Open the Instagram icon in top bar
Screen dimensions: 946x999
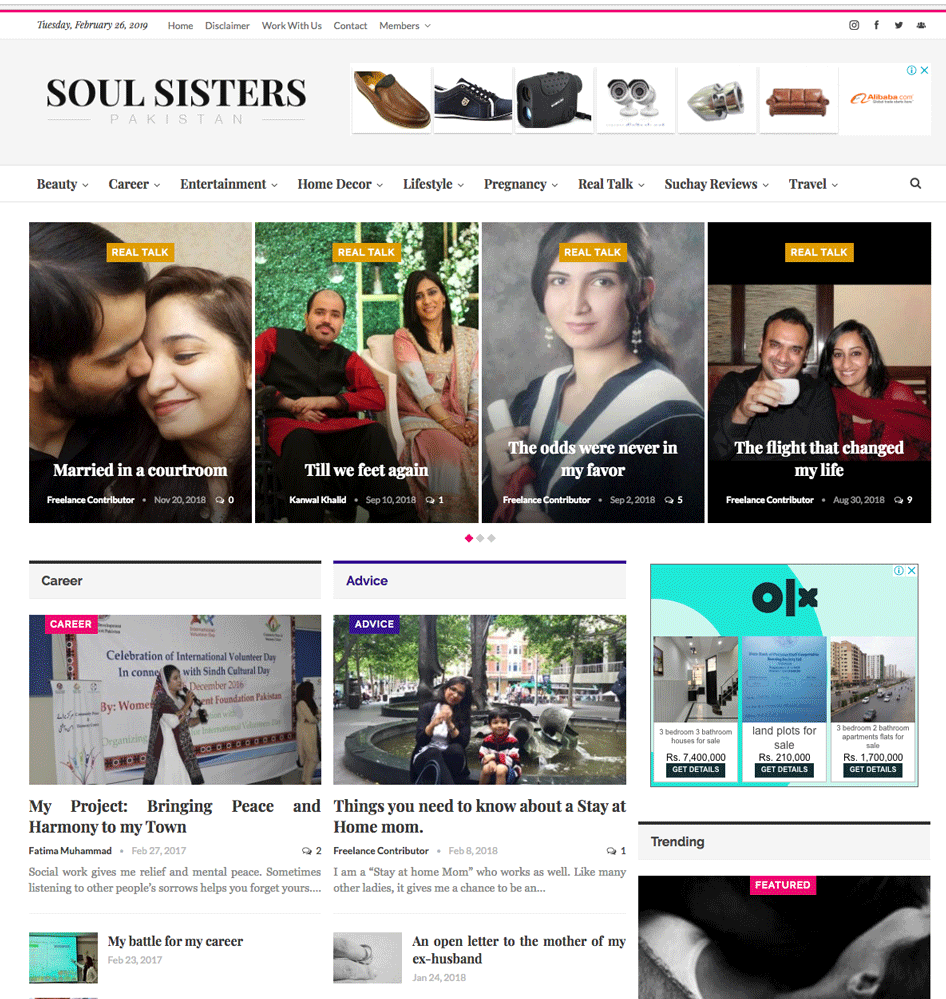click(x=854, y=25)
